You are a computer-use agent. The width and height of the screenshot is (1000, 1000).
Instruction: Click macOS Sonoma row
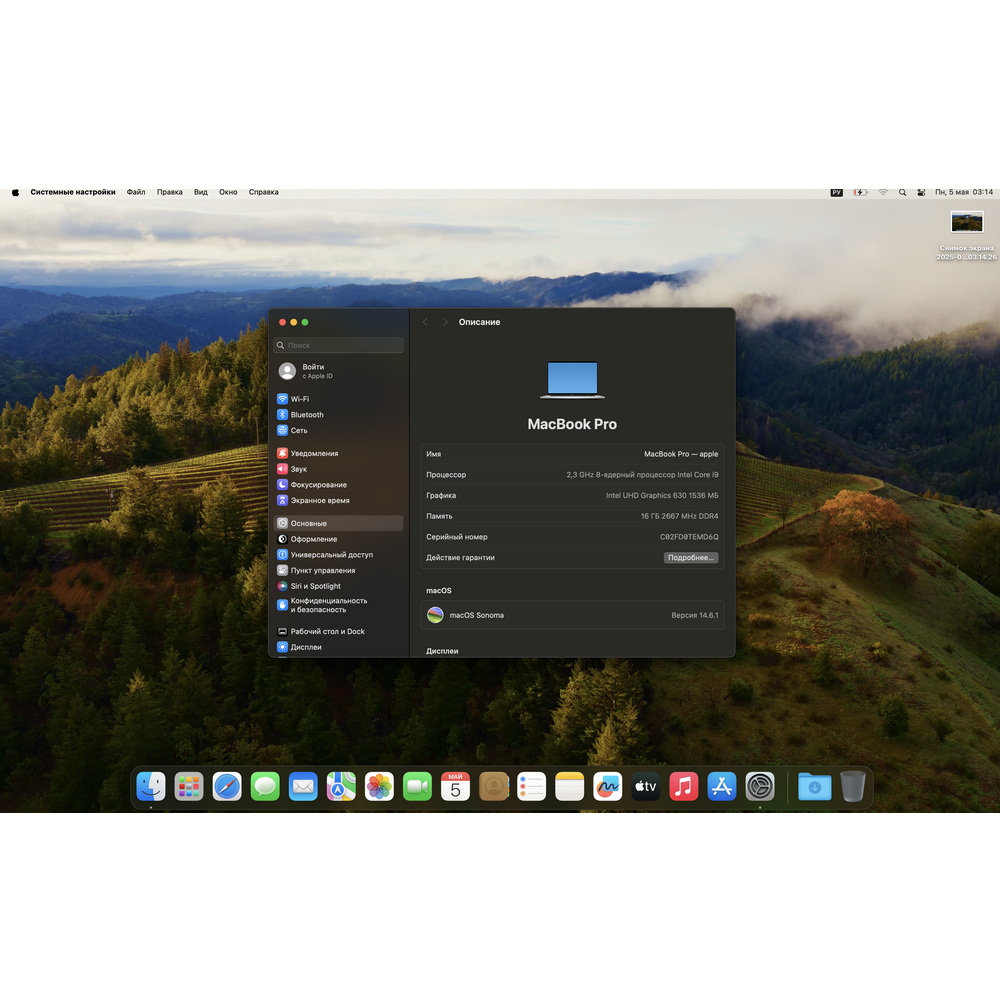tap(572, 615)
